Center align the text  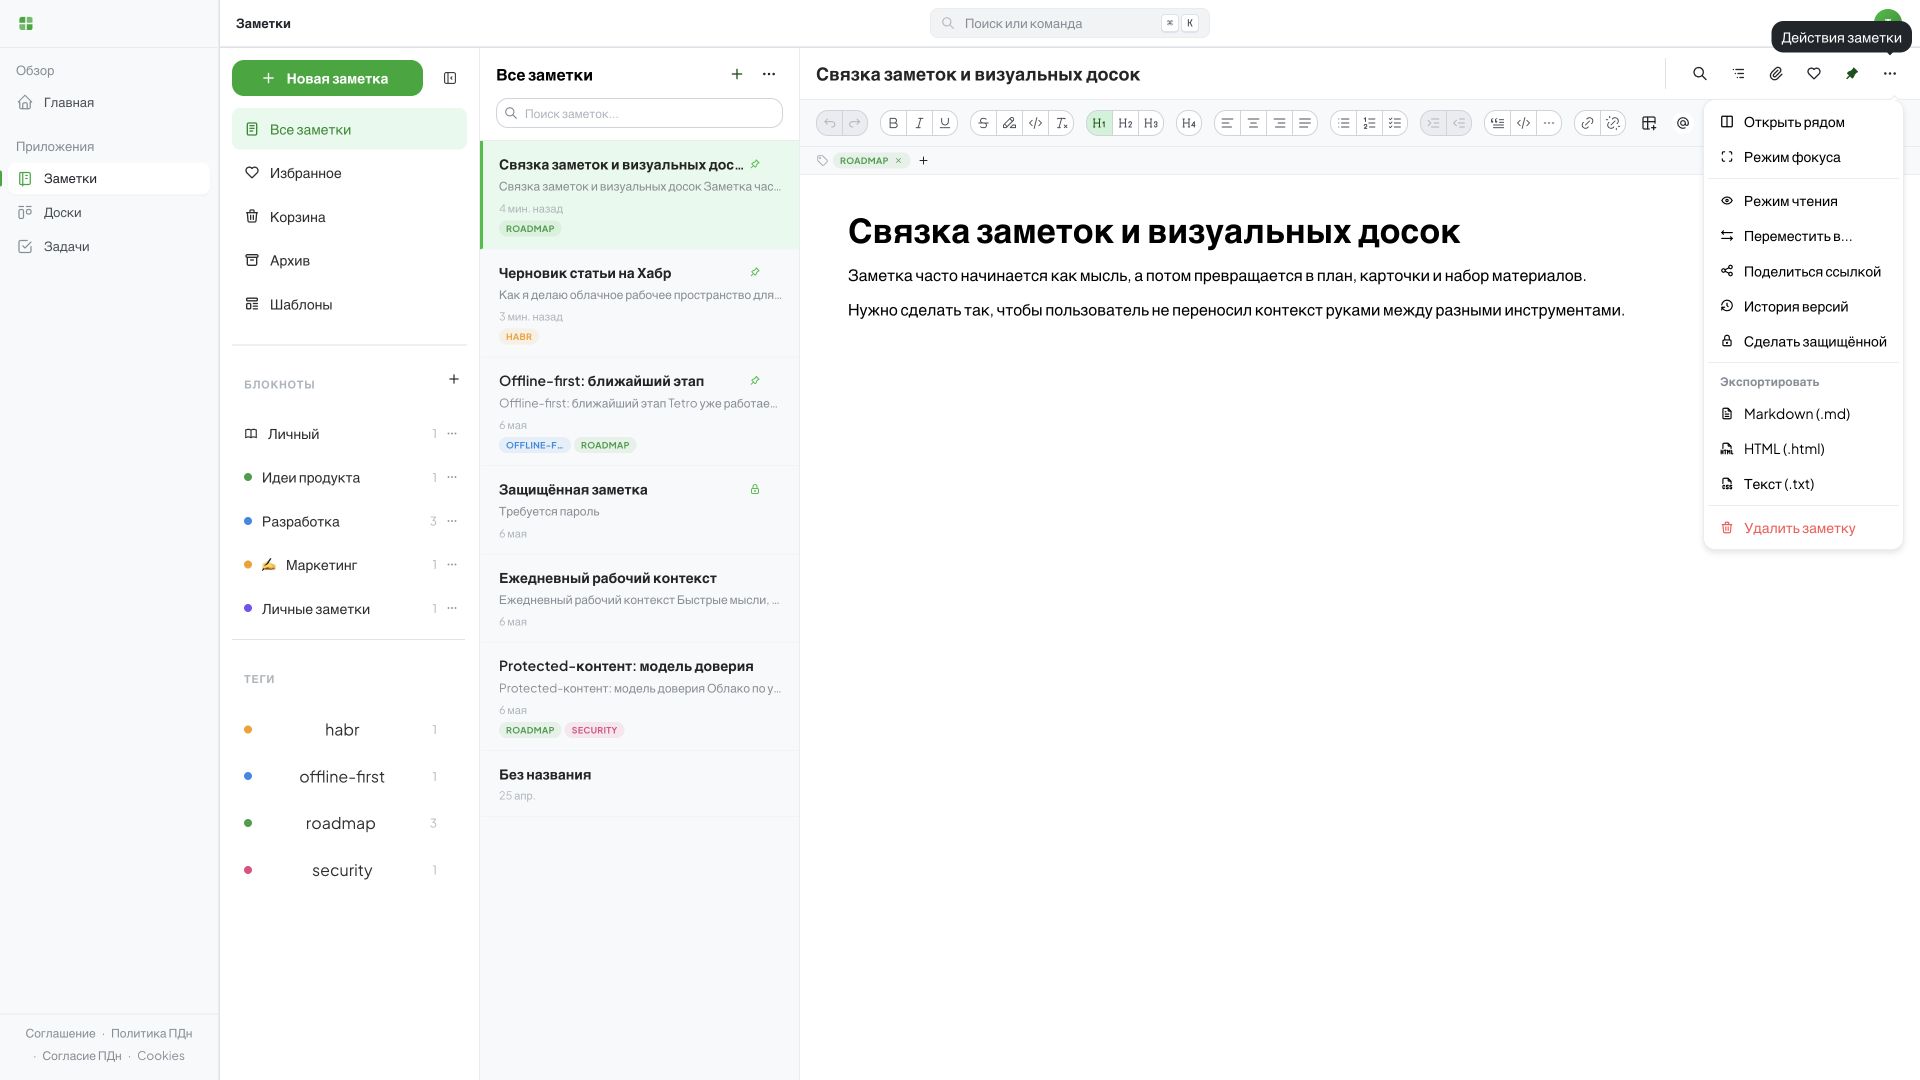[x=1253, y=123]
